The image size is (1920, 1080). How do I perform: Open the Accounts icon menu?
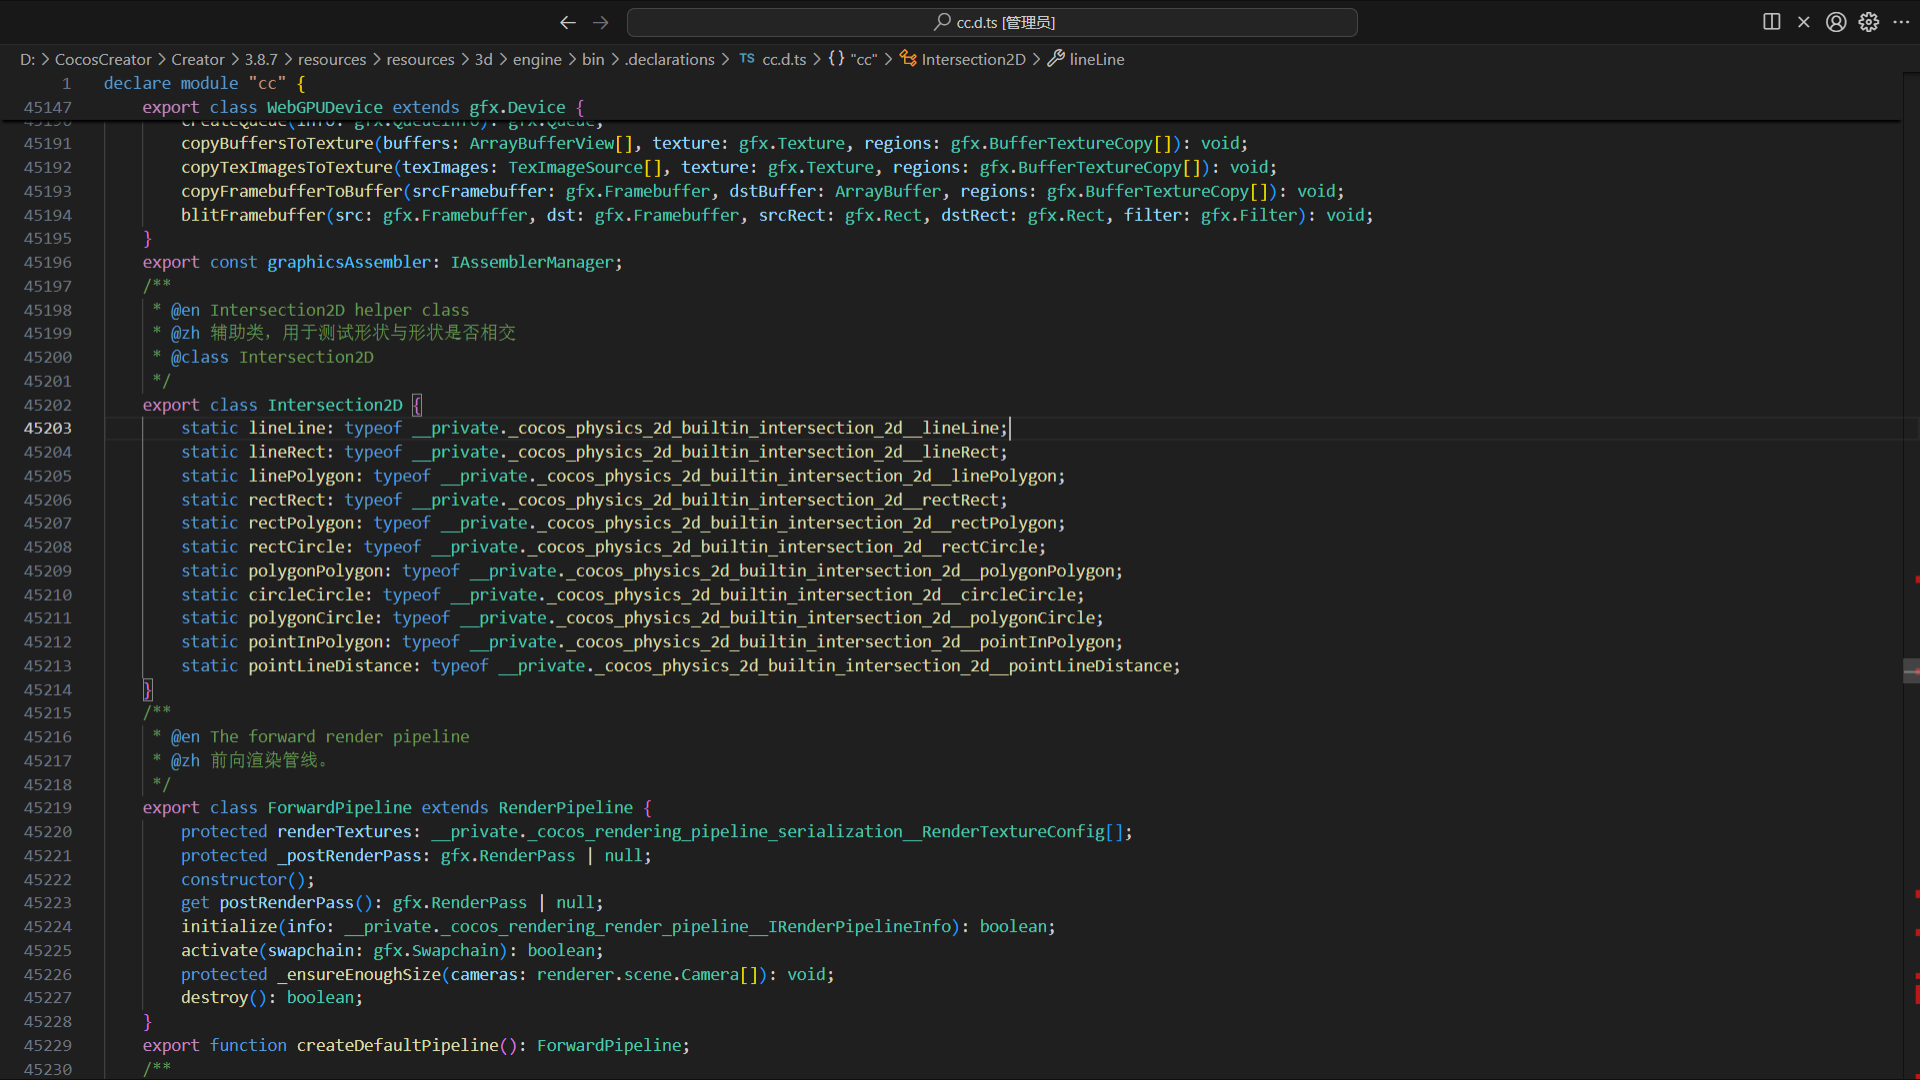coord(1836,22)
